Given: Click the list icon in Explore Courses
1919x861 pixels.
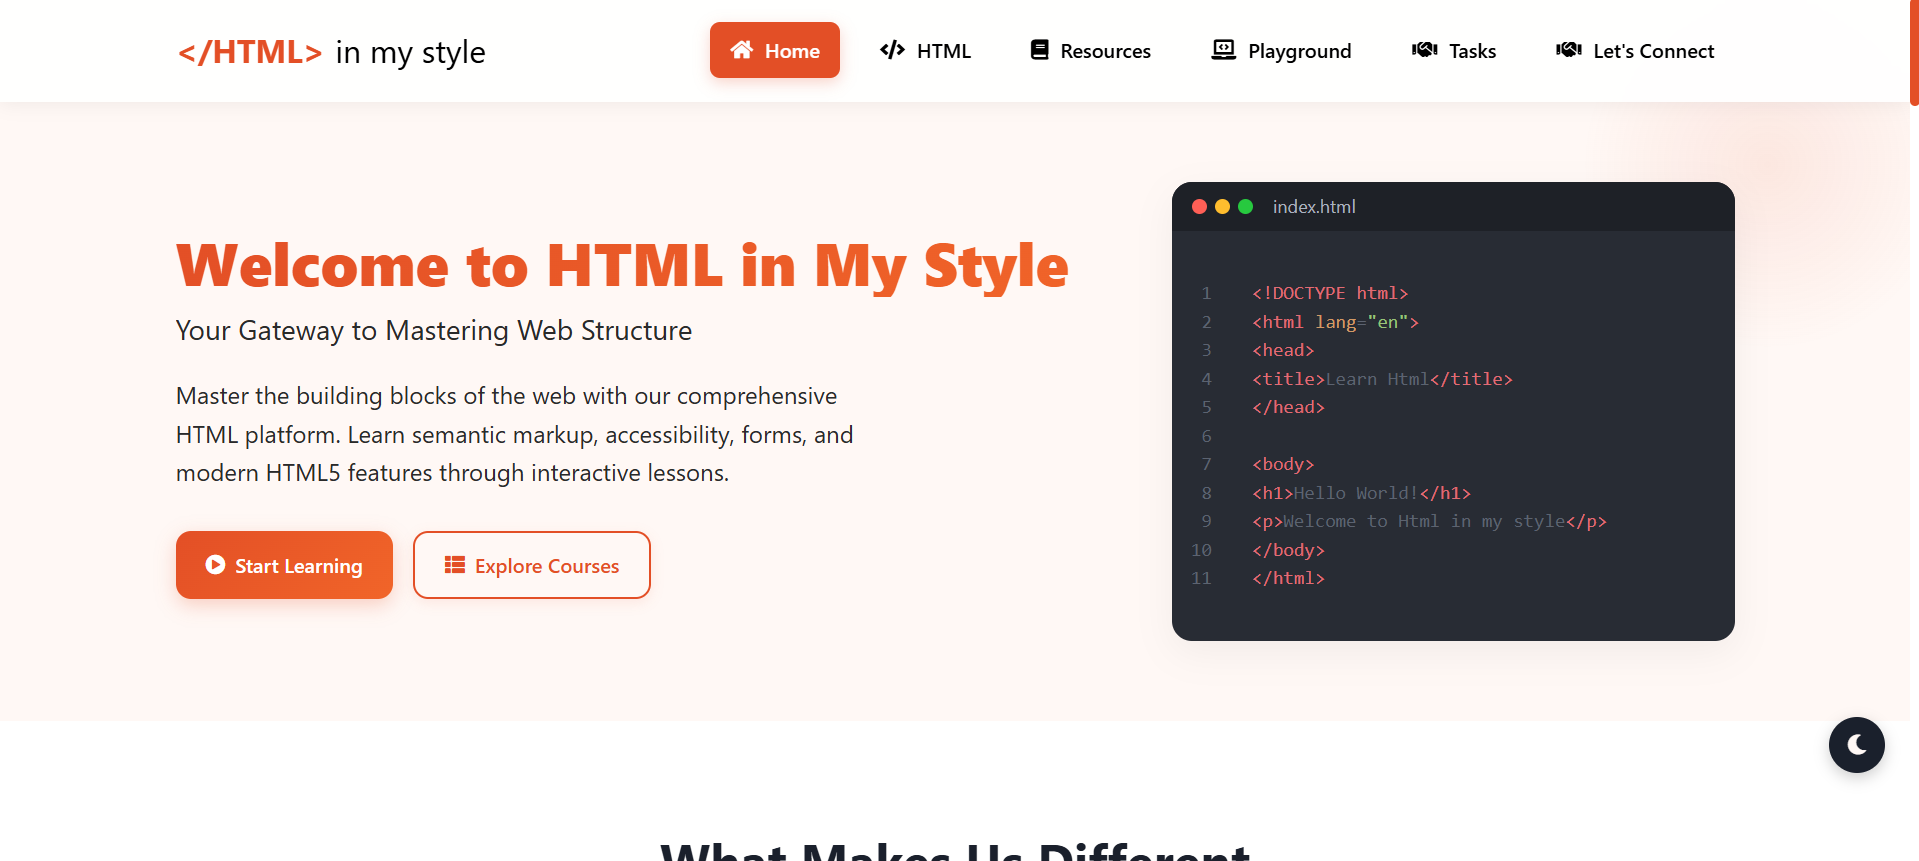Looking at the screenshot, I should tap(455, 565).
